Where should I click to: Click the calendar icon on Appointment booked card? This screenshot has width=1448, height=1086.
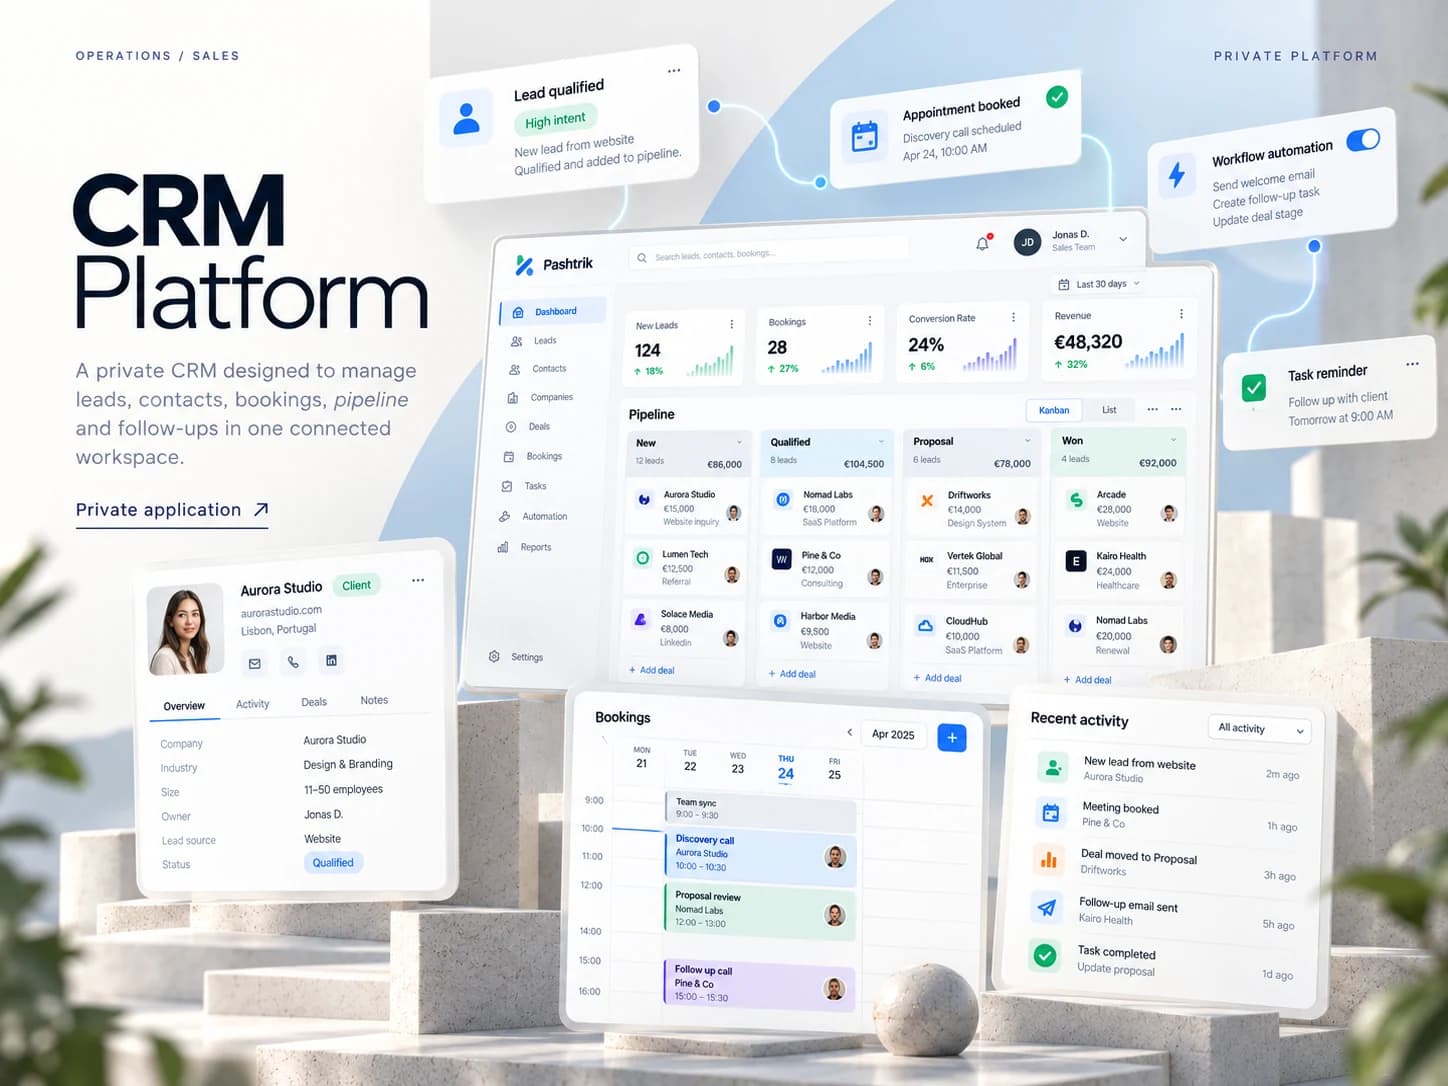coord(864,136)
